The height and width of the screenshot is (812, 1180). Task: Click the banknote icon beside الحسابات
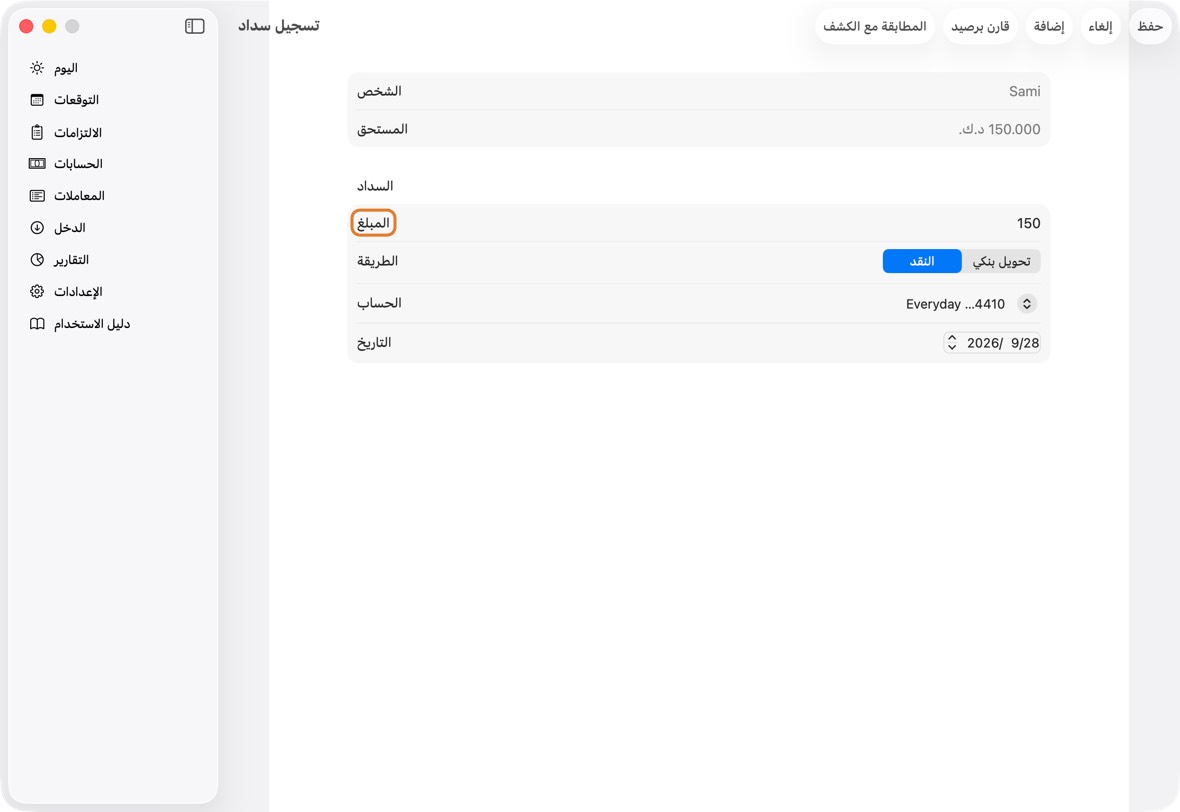(37, 164)
